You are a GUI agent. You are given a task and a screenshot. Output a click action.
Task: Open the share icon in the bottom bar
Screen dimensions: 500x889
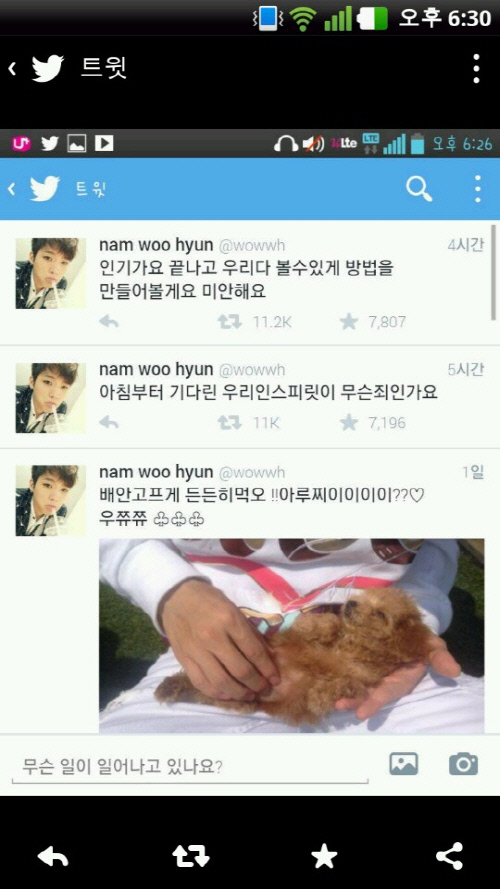(x=450, y=856)
